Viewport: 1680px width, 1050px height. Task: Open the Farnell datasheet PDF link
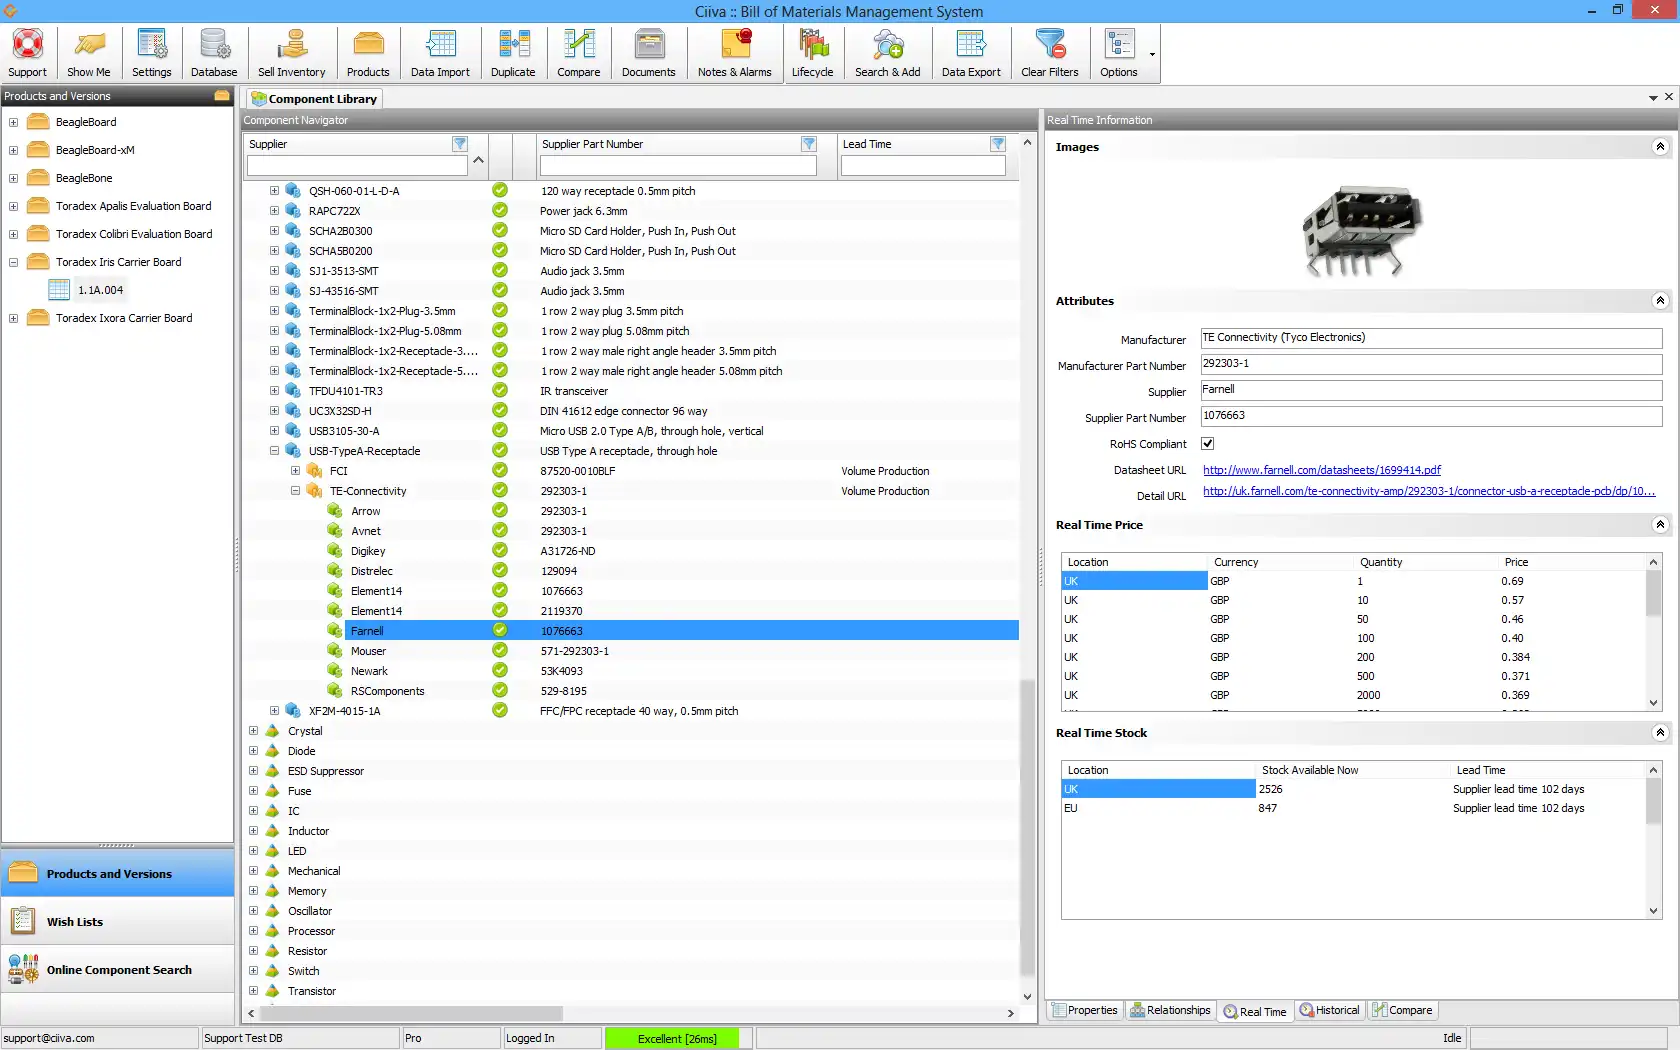[x=1321, y=470]
